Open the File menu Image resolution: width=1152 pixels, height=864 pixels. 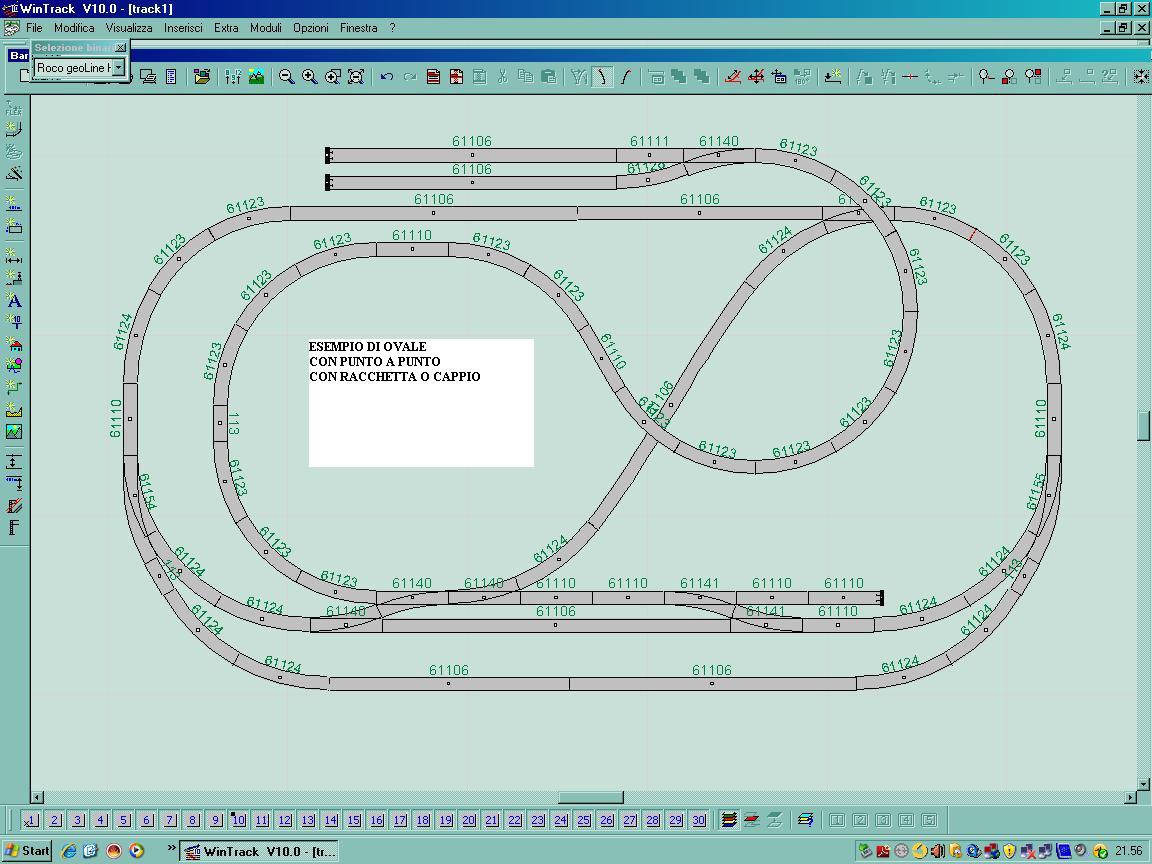[34, 28]
